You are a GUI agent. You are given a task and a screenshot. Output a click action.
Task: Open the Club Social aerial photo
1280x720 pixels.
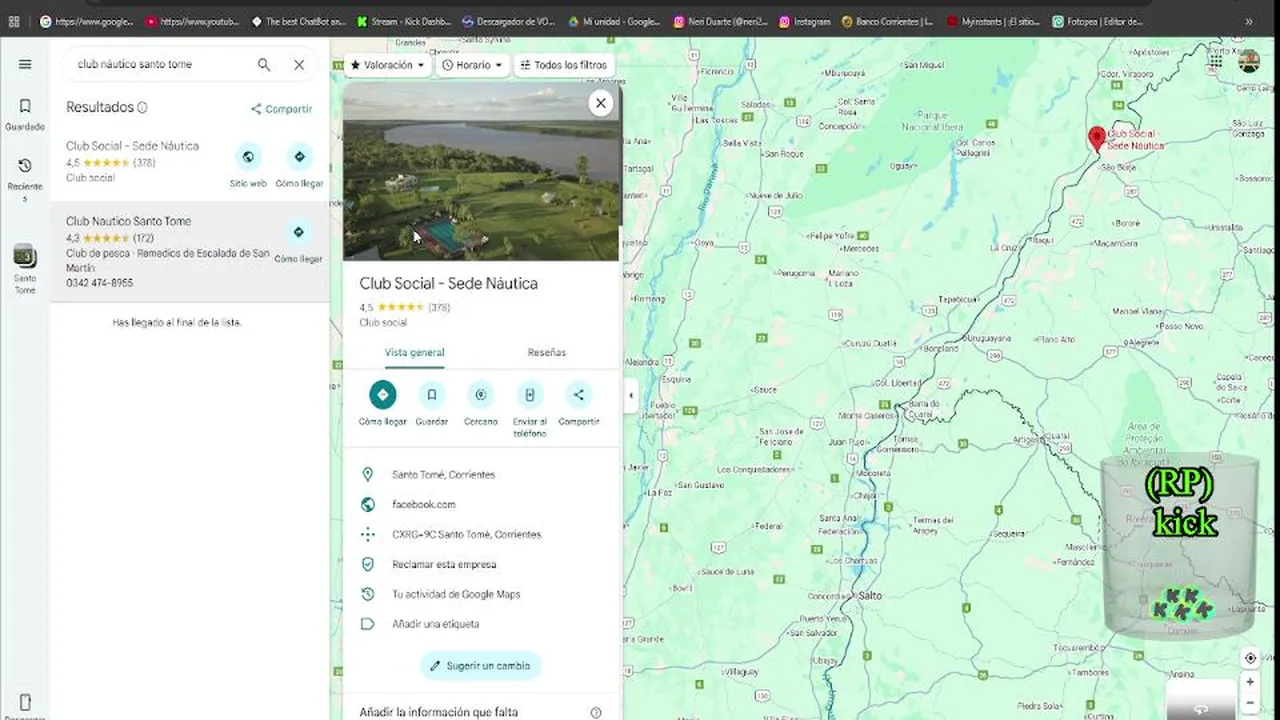481,171
